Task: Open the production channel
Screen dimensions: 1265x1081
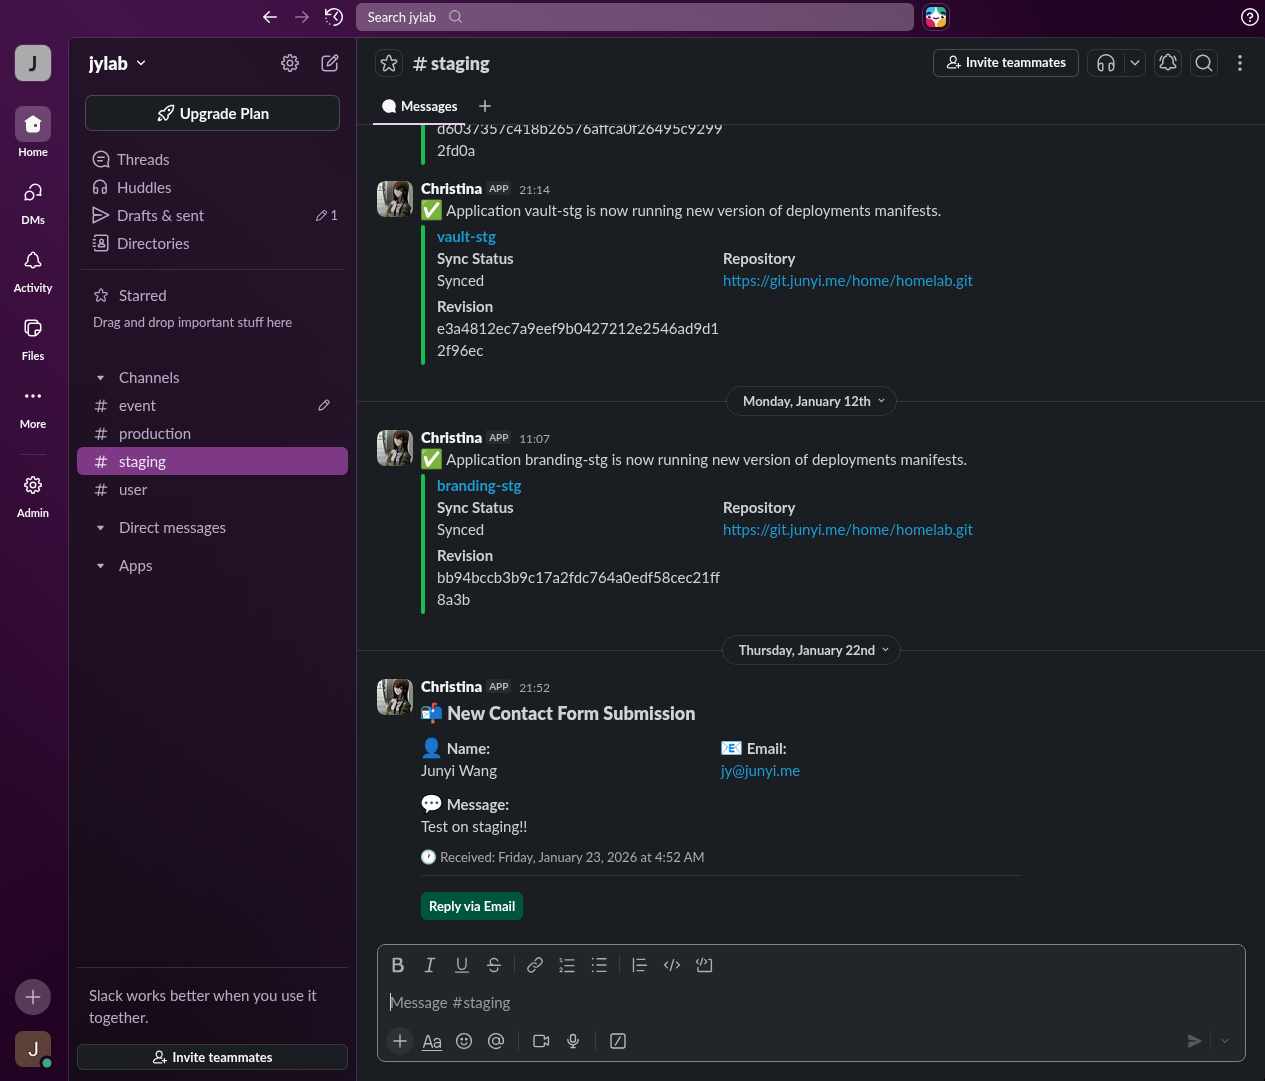Action: (x=155, y=434)
